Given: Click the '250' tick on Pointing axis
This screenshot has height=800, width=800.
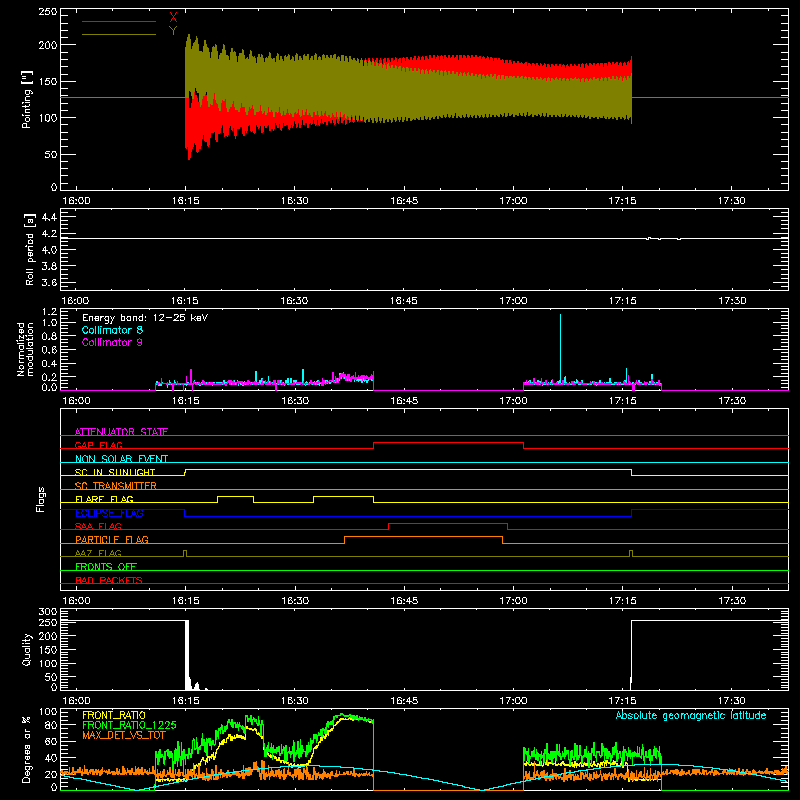Looking at the screenshot, I should coord(47,12).
